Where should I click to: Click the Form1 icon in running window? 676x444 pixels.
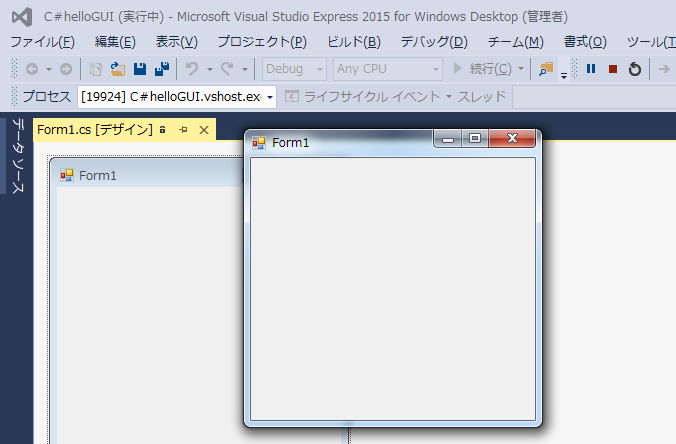[259, 143]
